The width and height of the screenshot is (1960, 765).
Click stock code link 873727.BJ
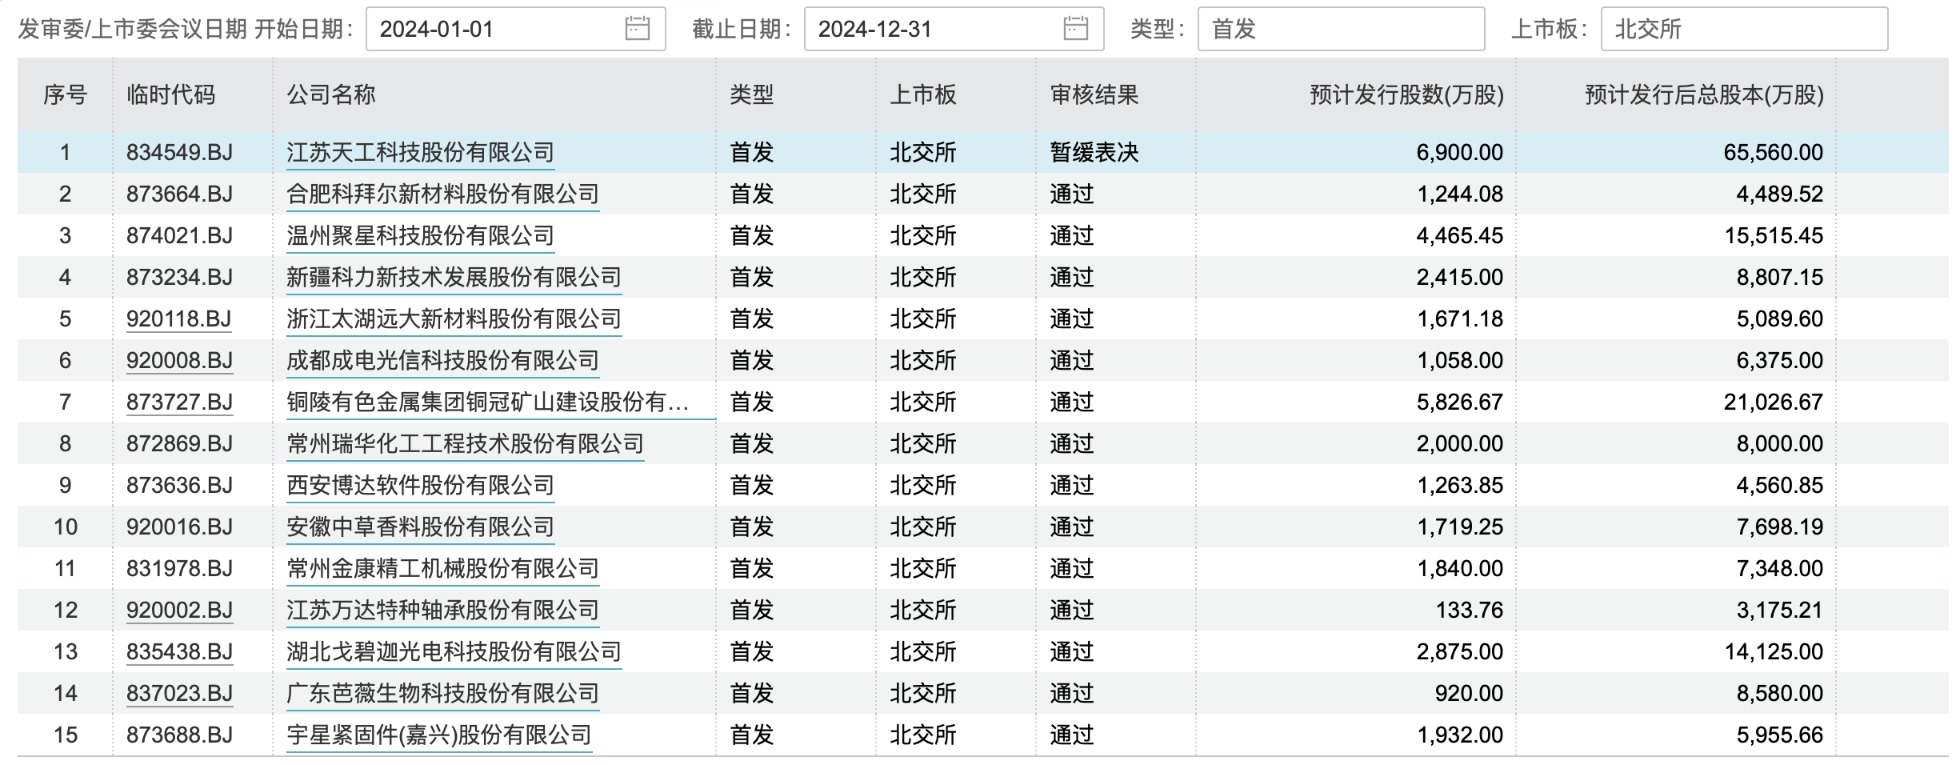click(179, 402)
